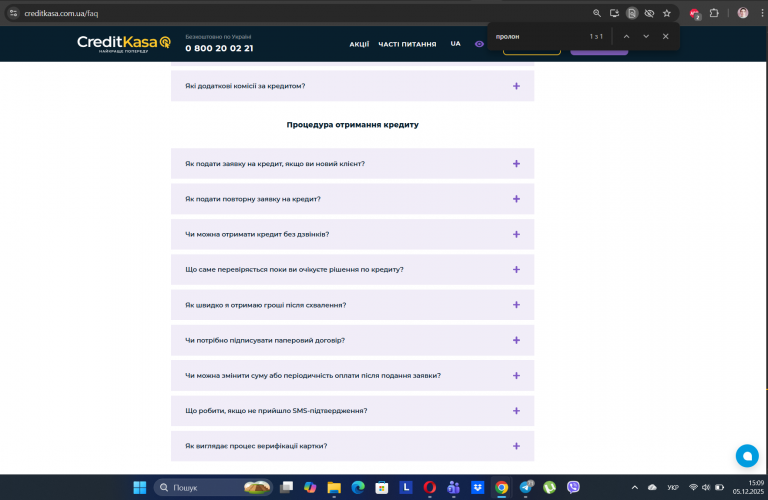
Task: Open the Chrome profile avatar
Action: [x=743, y=13]
